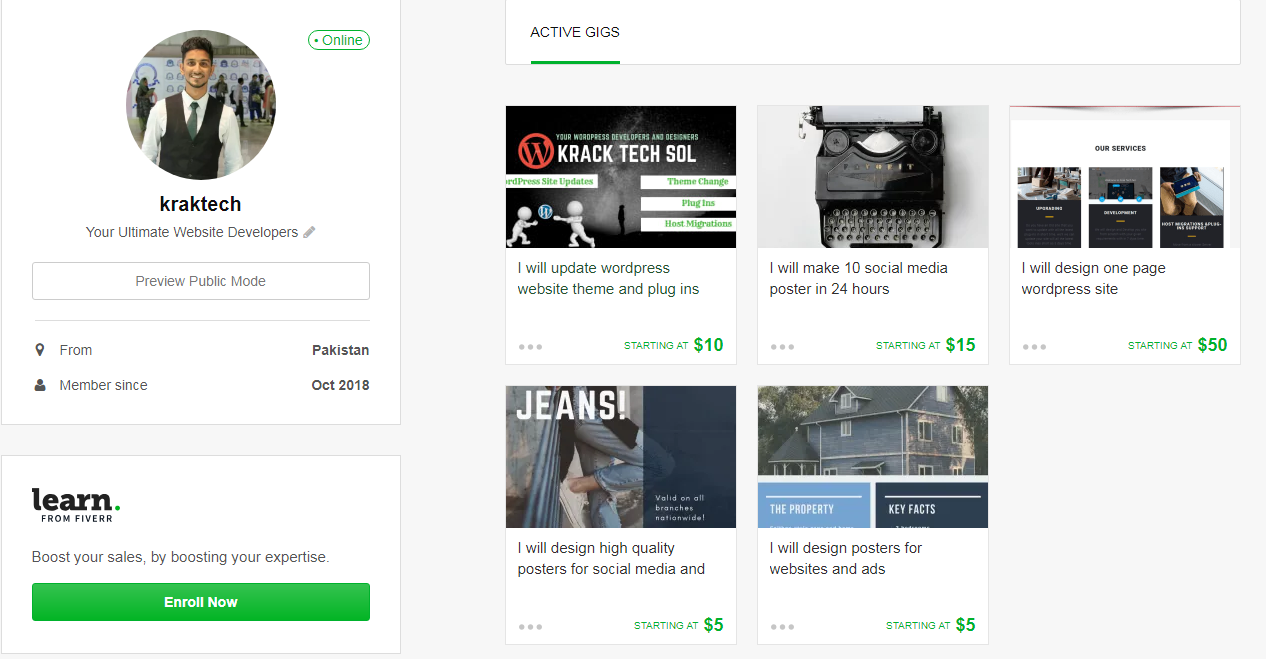
Task: Click the kraktech profile picture
Action: tap(200, 104)
